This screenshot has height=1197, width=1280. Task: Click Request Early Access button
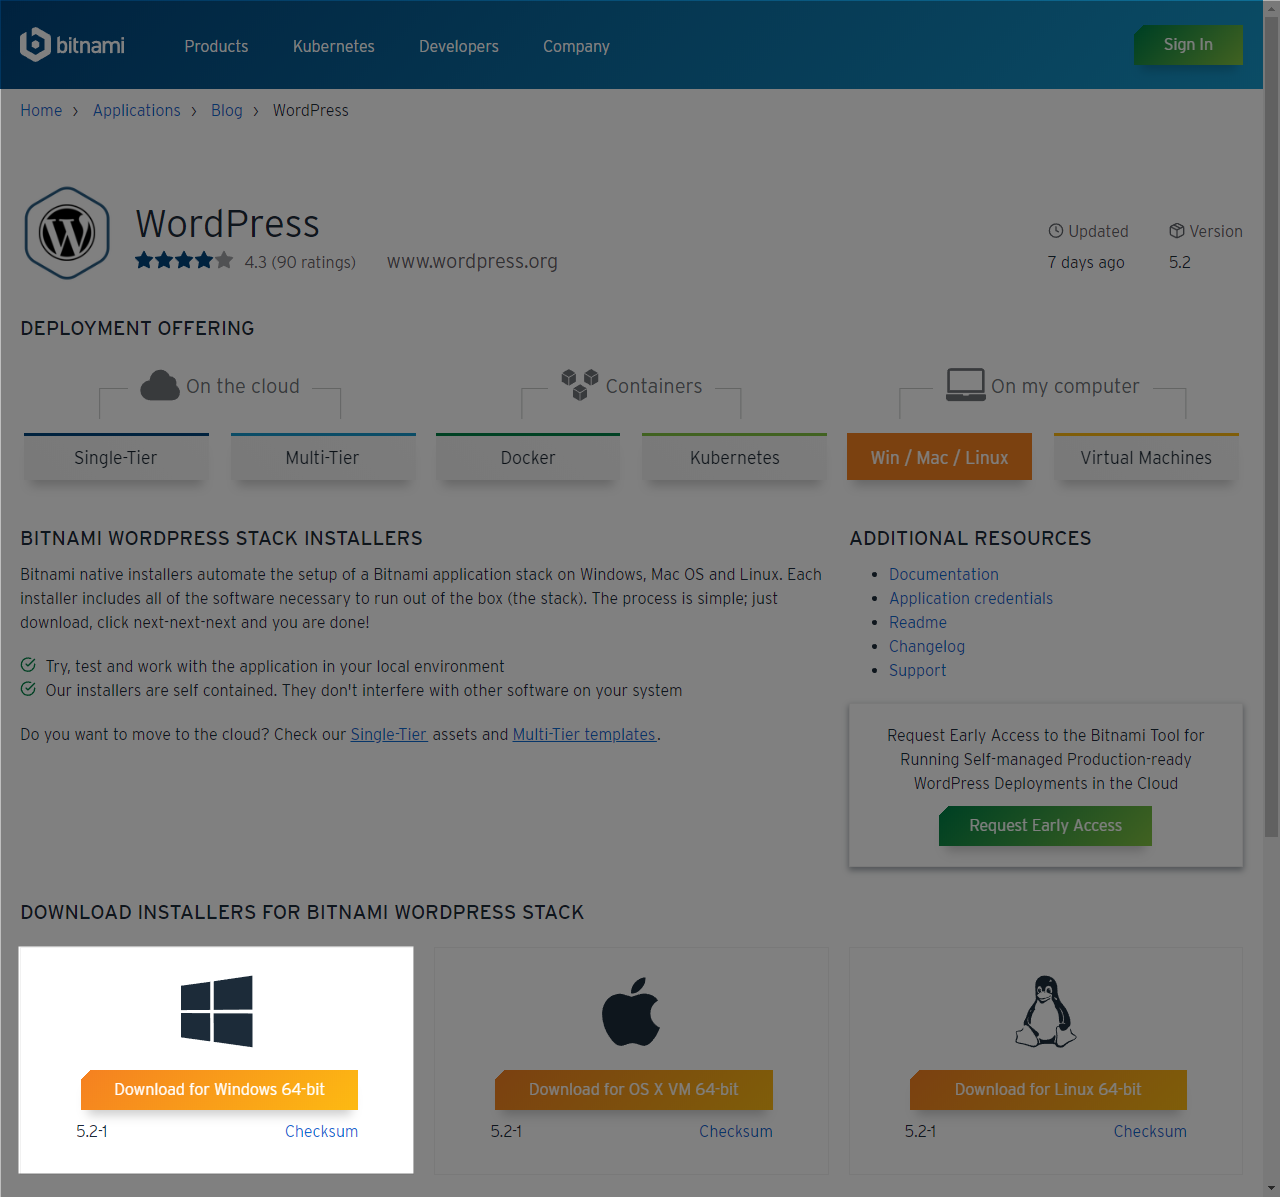pos(1045,825)
